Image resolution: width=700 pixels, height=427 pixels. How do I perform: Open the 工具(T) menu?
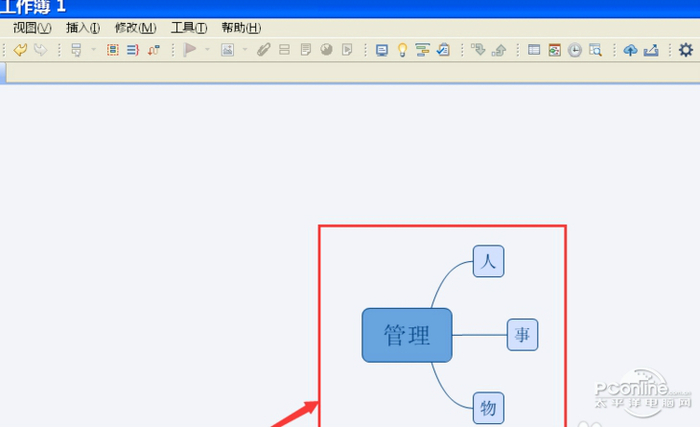pyautogui.click(x=189, y=28)
